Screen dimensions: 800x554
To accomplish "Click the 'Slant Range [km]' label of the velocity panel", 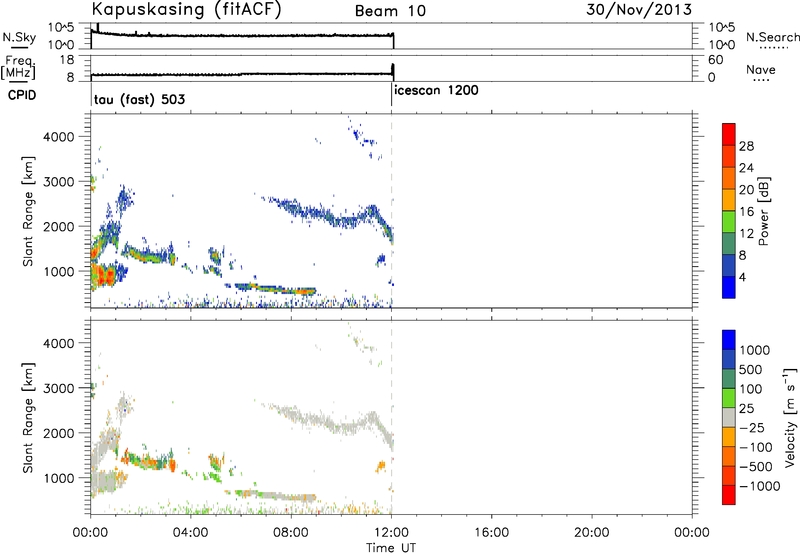I will click(29, 417).
